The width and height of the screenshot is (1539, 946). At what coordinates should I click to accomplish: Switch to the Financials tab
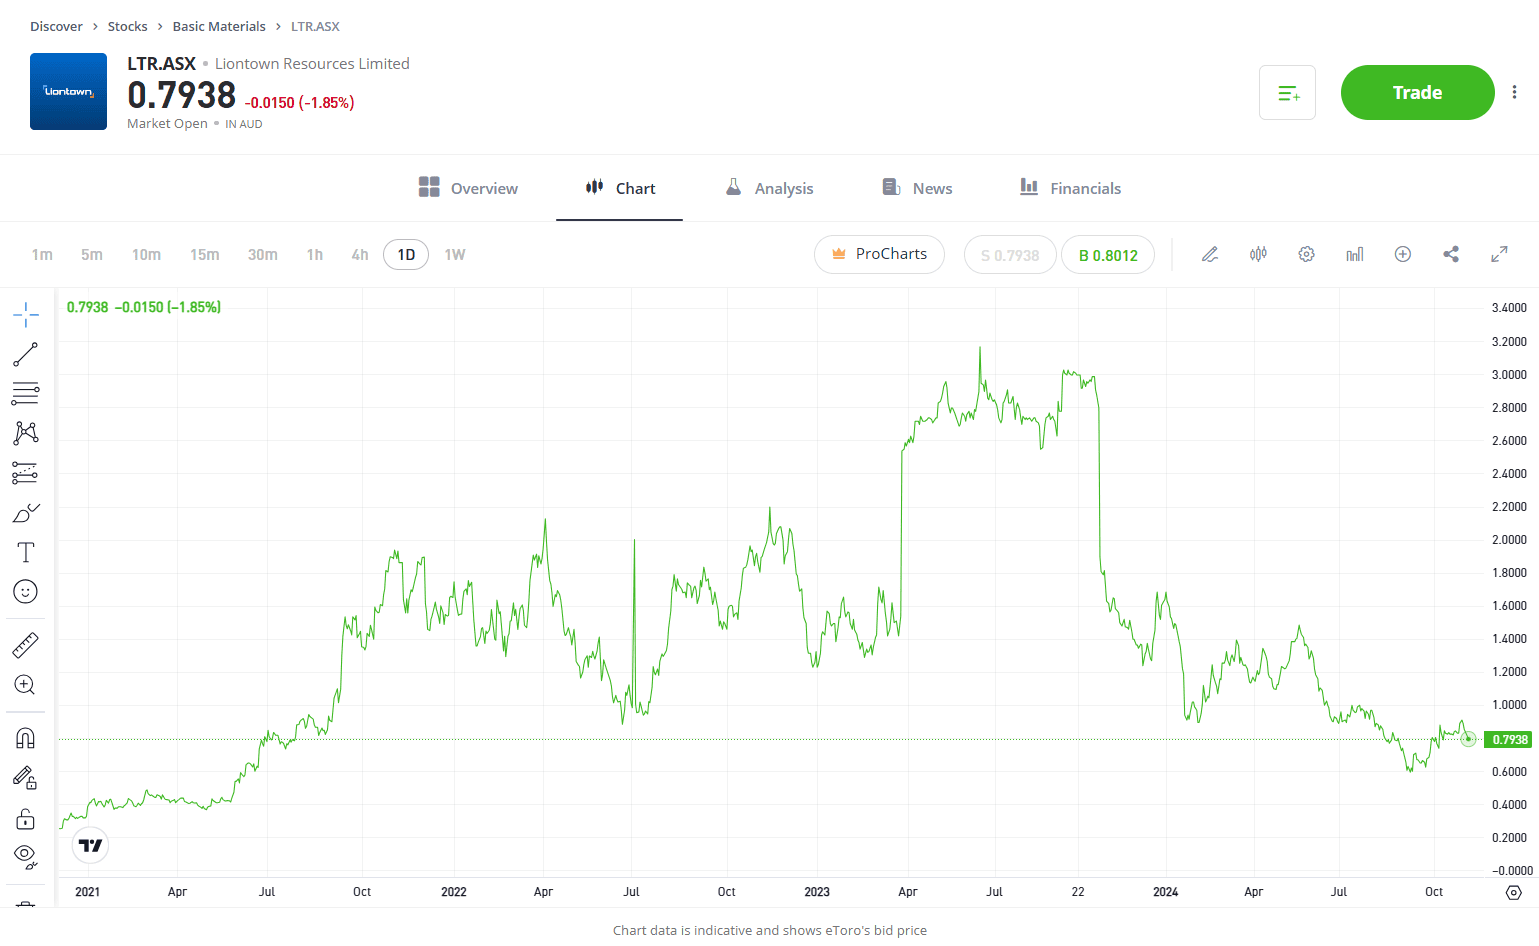[x=1070, y=188]
